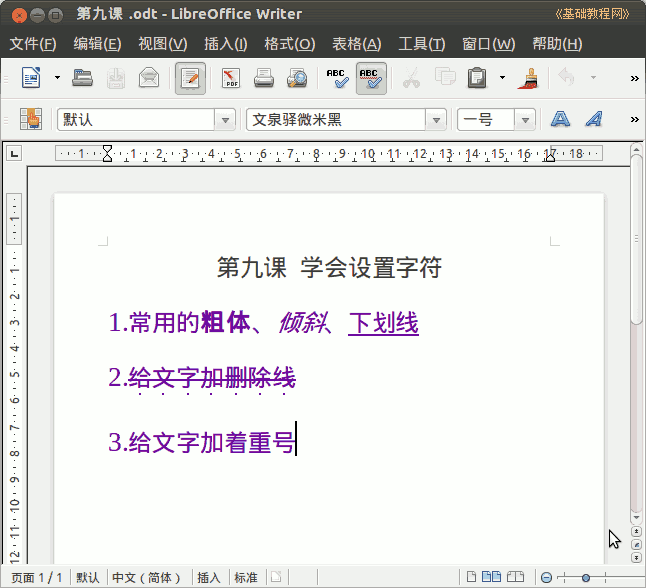Click the Open file icon
646x588 pixels.
coord(82,77)
